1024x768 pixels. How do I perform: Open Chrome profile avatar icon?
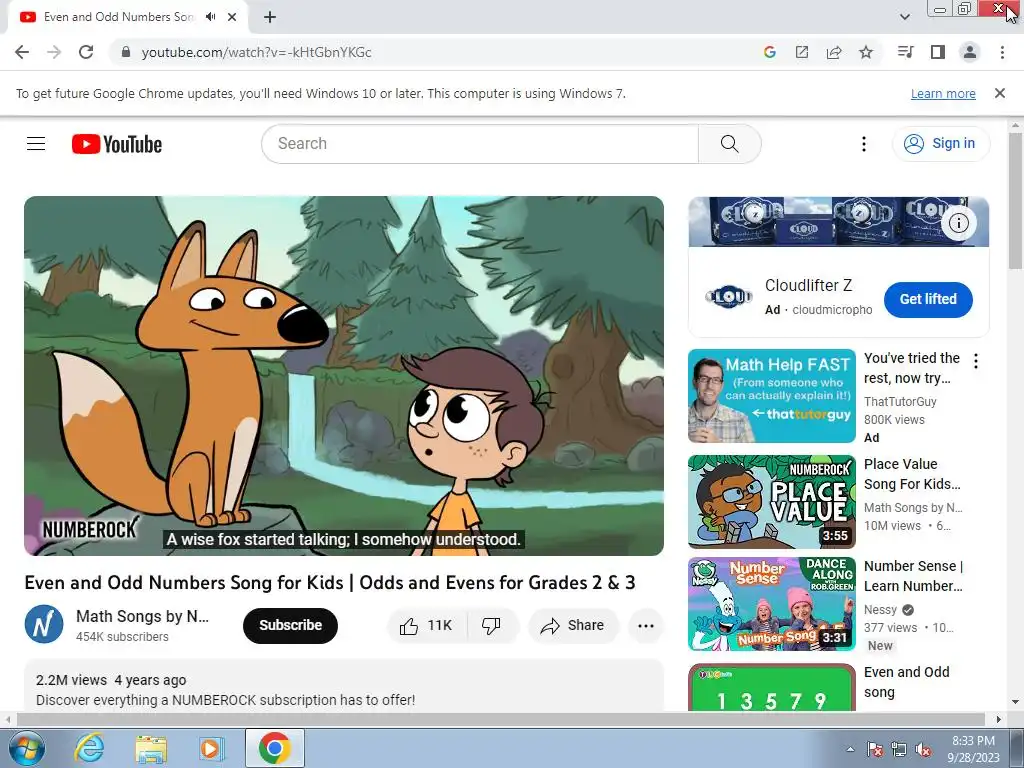[970, 52]
